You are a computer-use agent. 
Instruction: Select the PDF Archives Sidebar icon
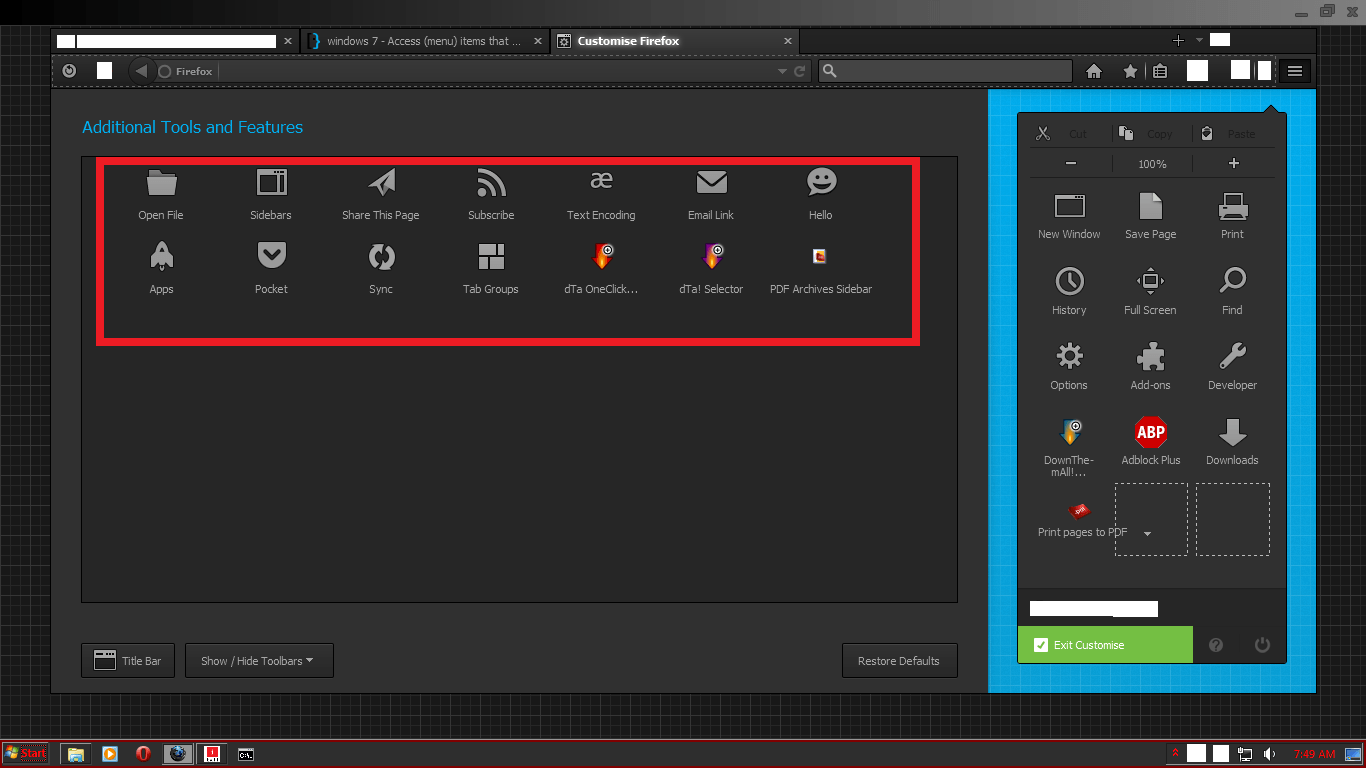[820, 256]
